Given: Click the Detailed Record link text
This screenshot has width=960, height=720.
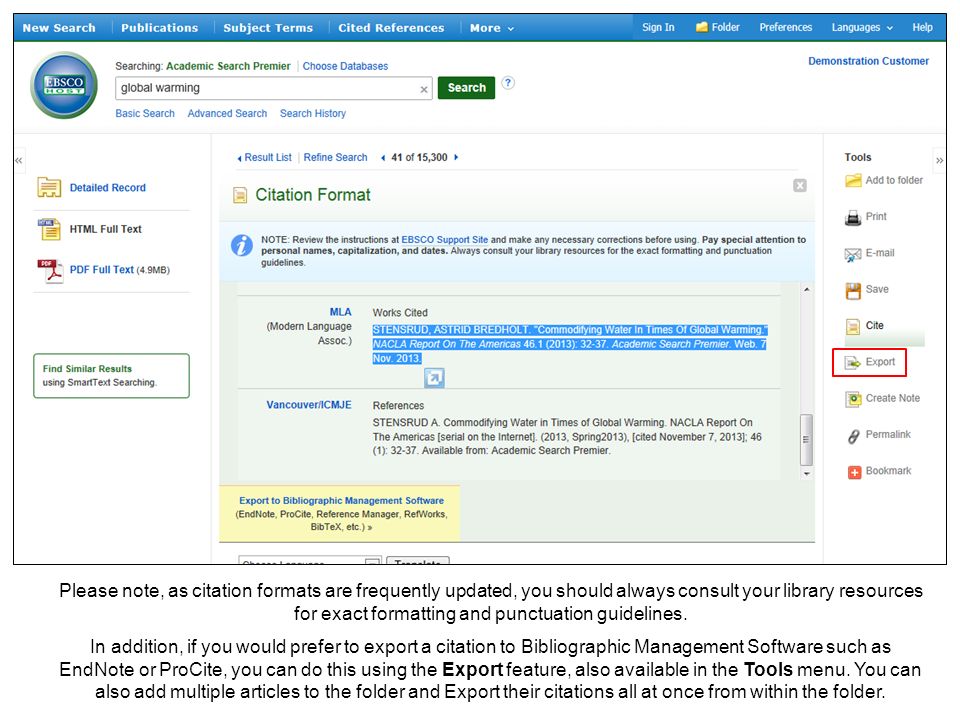Looking at the screenshot, I should pos(108,187).
